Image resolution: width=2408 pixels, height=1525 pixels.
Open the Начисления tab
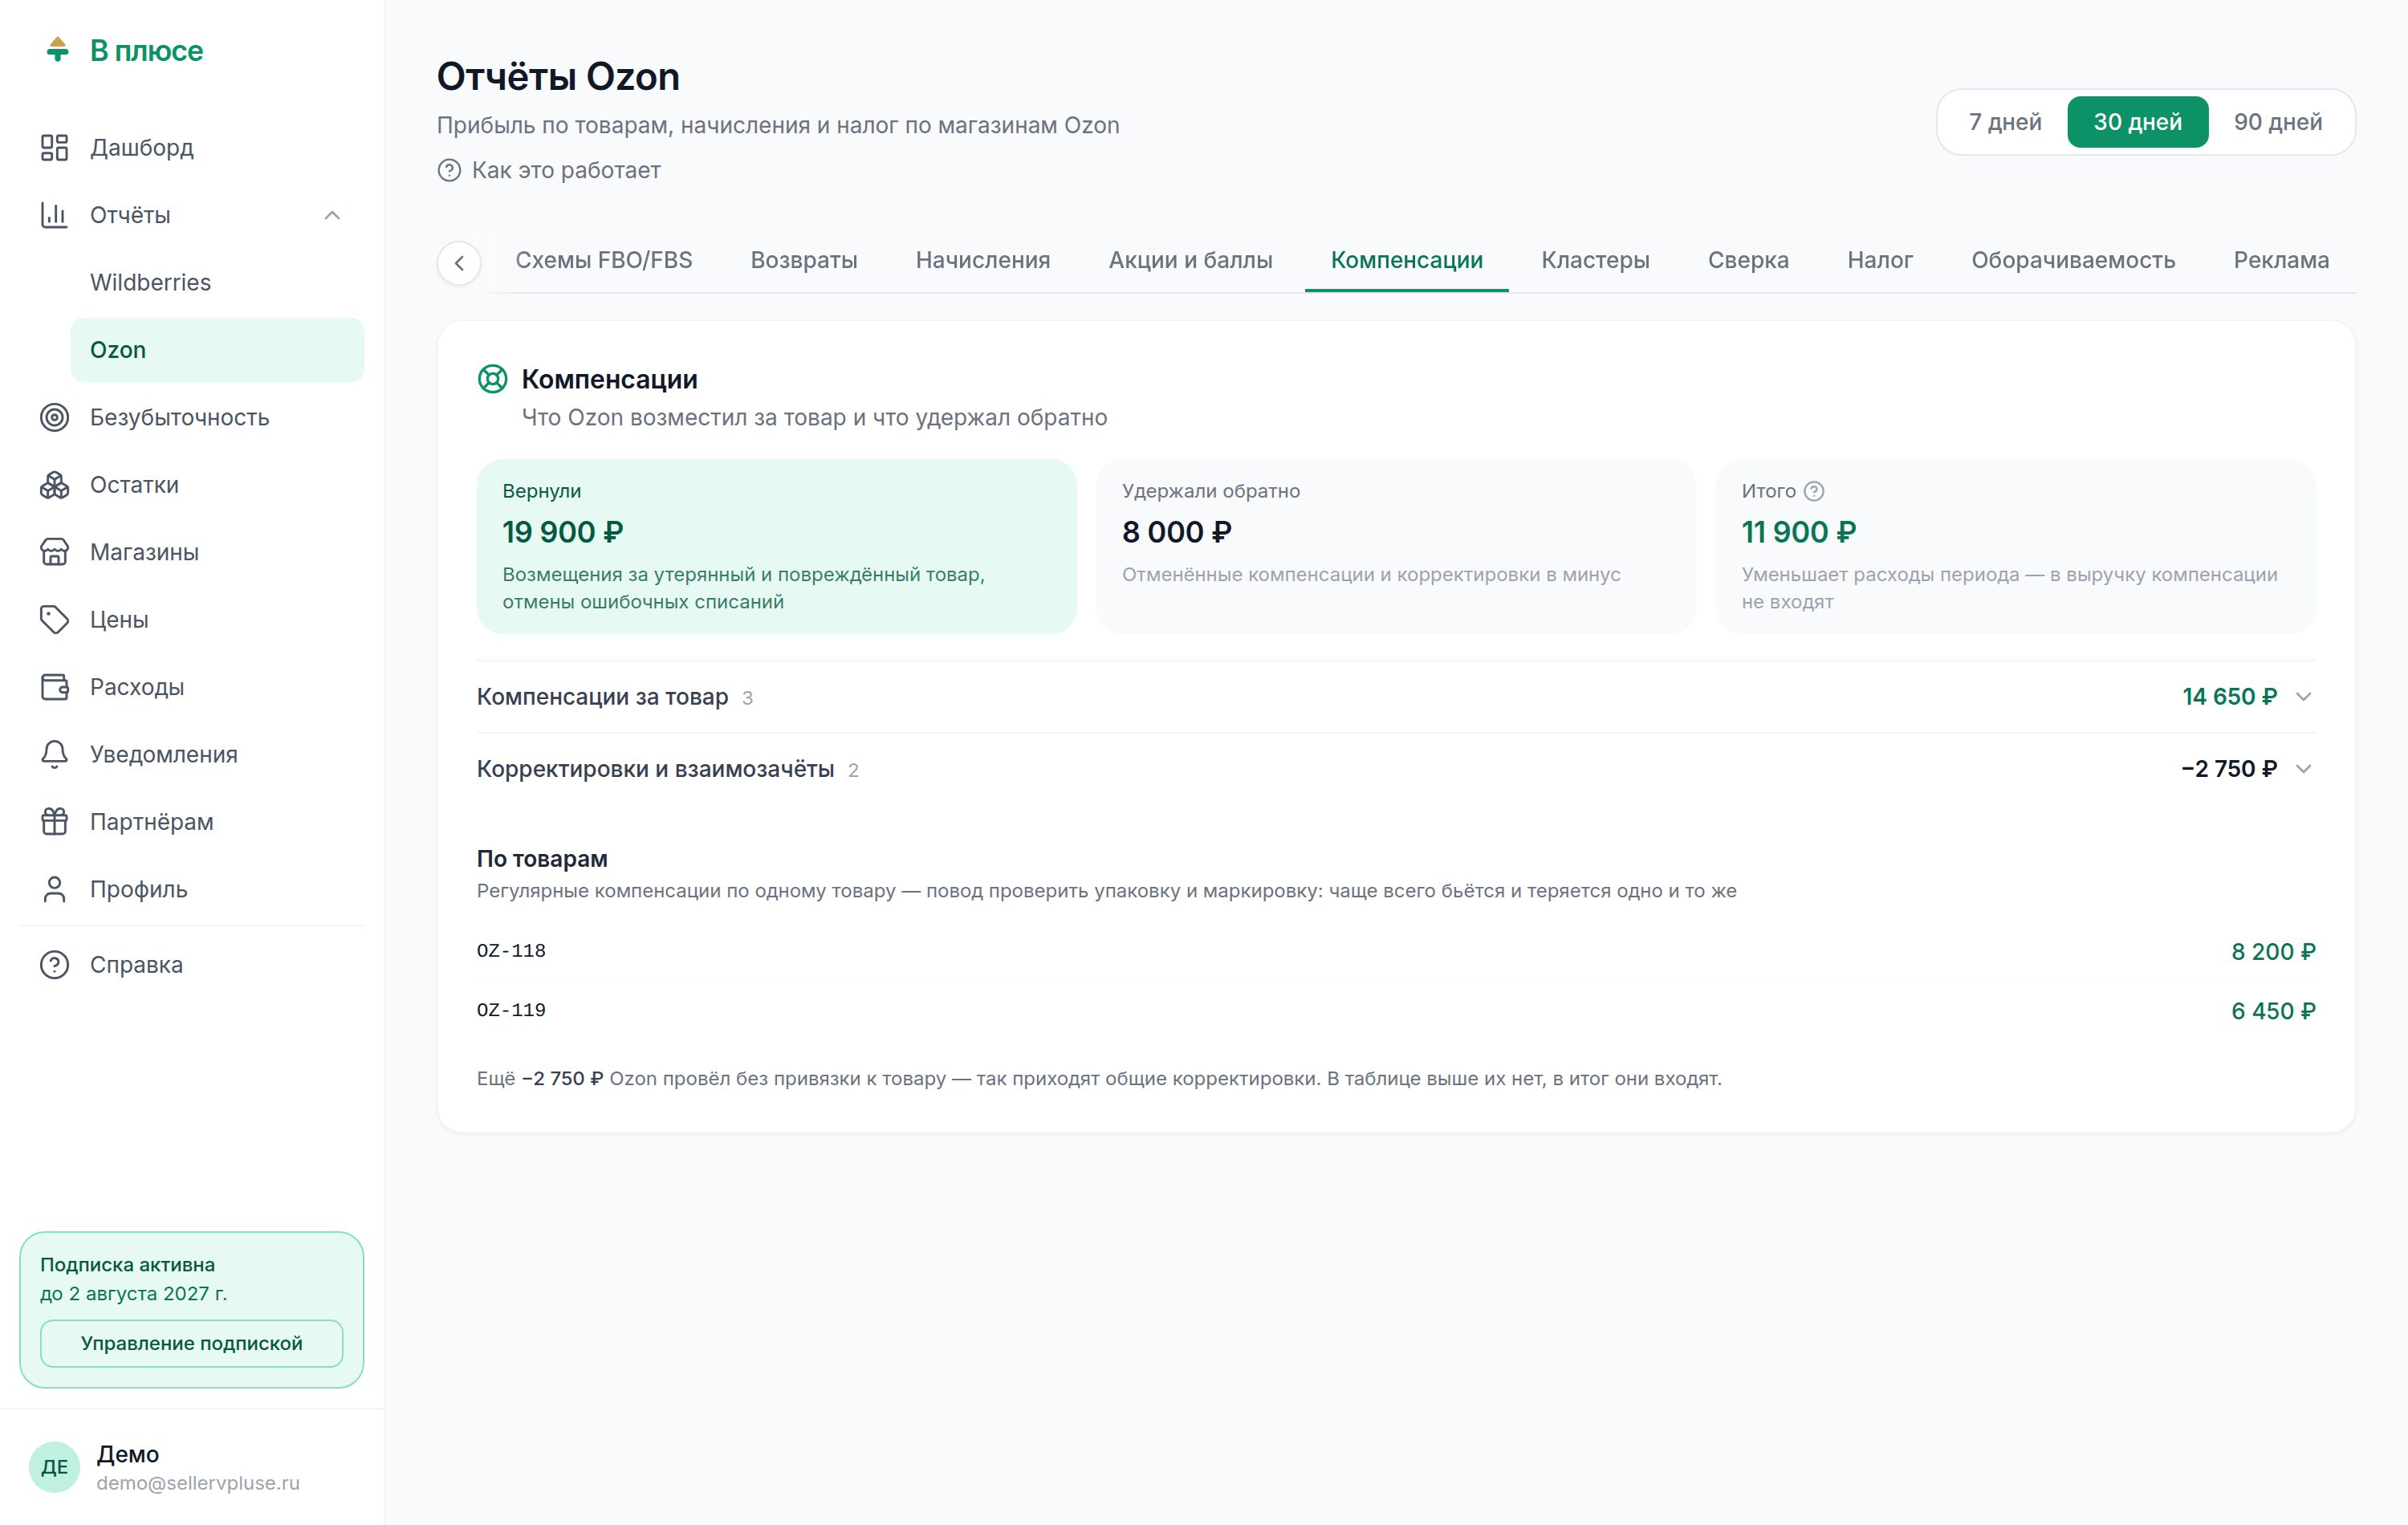tap(983, 260)
